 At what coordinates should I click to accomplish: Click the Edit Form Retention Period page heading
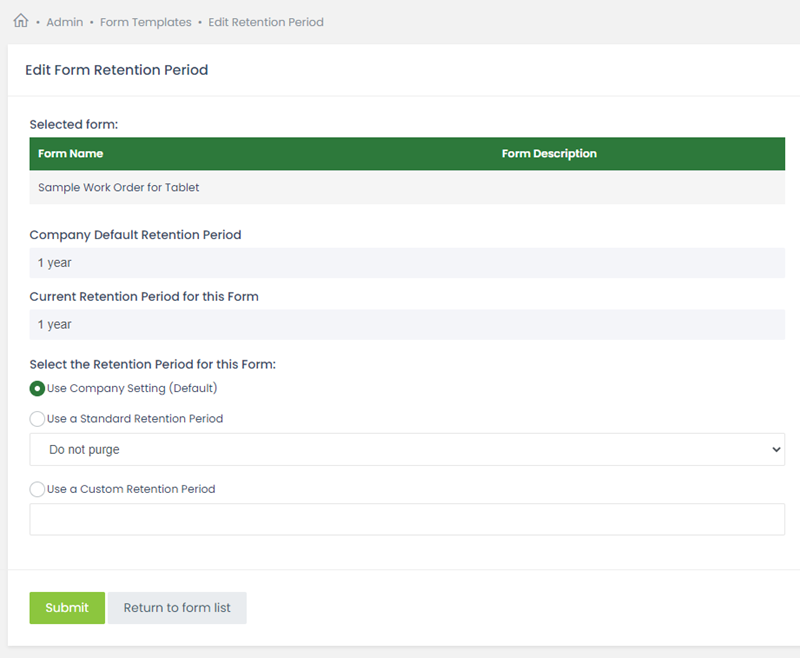click(x=117, y=70)
